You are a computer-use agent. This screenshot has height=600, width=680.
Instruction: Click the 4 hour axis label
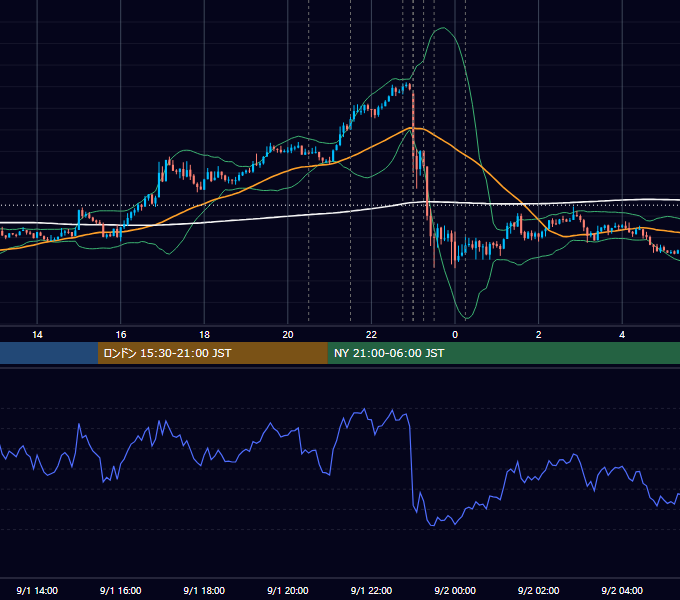point(622,335)
